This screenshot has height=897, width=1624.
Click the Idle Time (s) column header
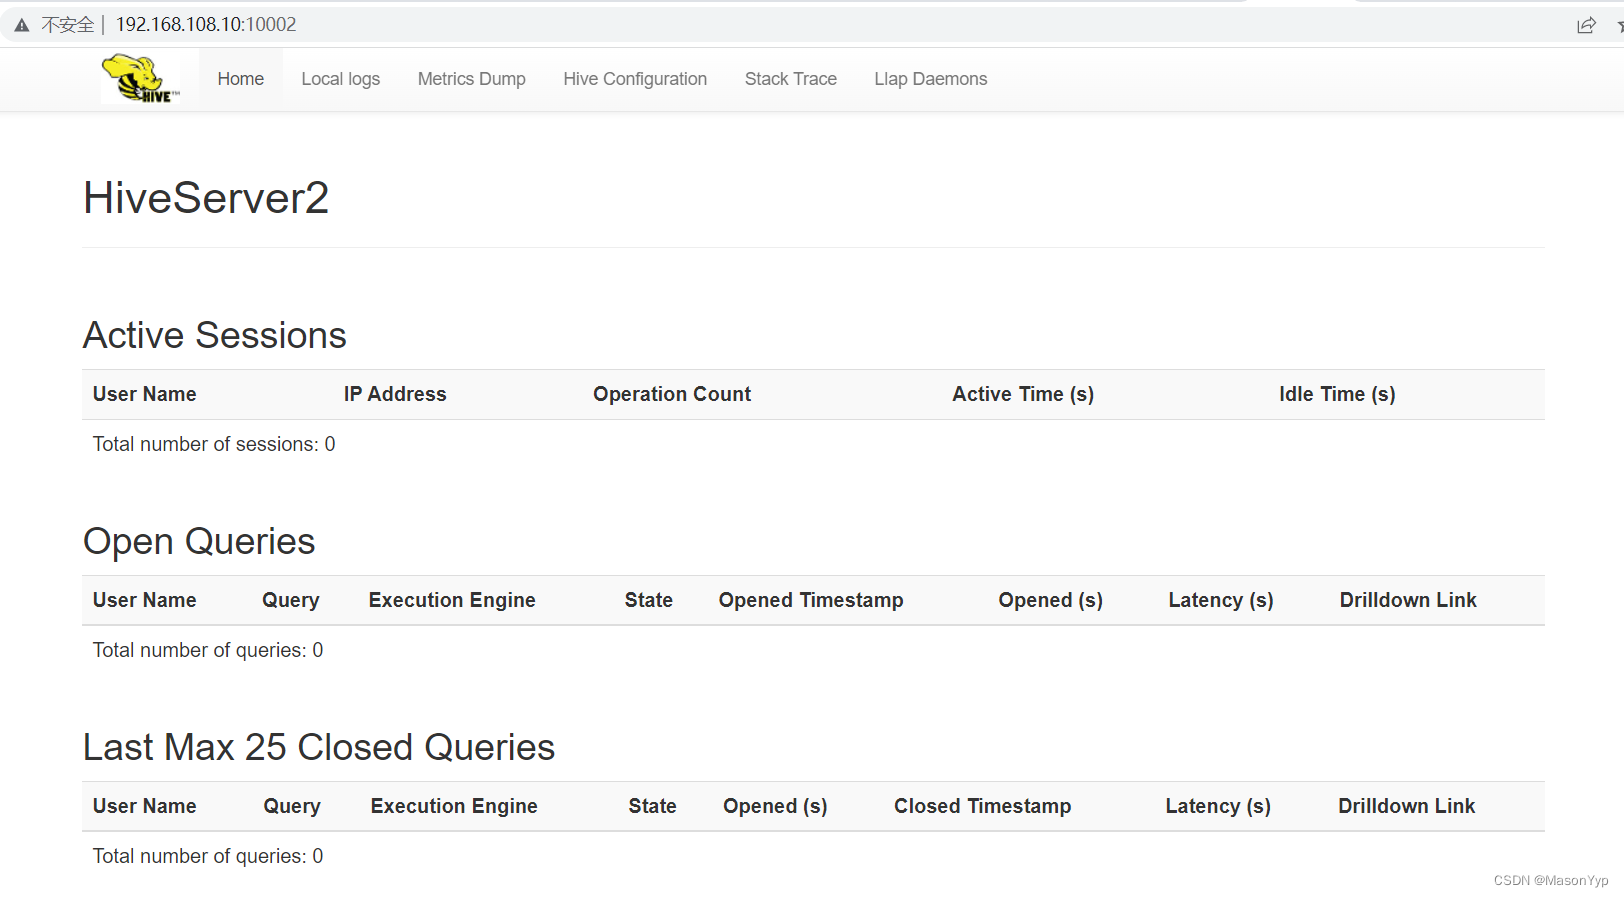pos(1337,394)
